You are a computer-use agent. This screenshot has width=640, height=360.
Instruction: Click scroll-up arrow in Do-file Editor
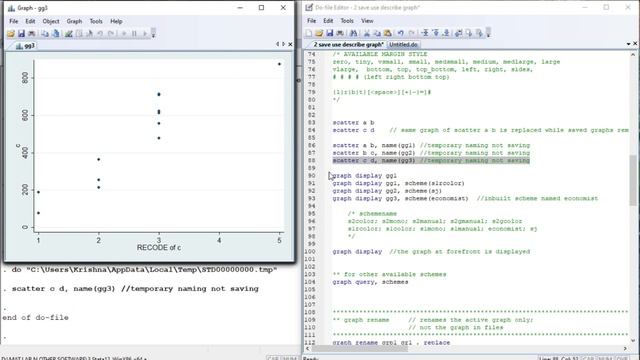(633, 55)
